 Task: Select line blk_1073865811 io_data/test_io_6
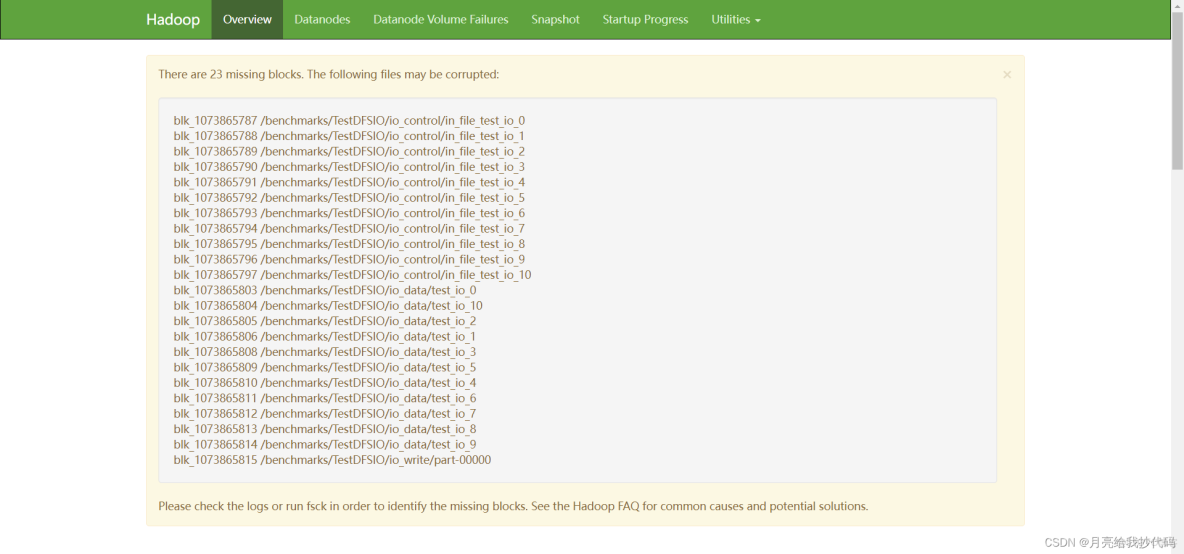(x=325, y=399)
